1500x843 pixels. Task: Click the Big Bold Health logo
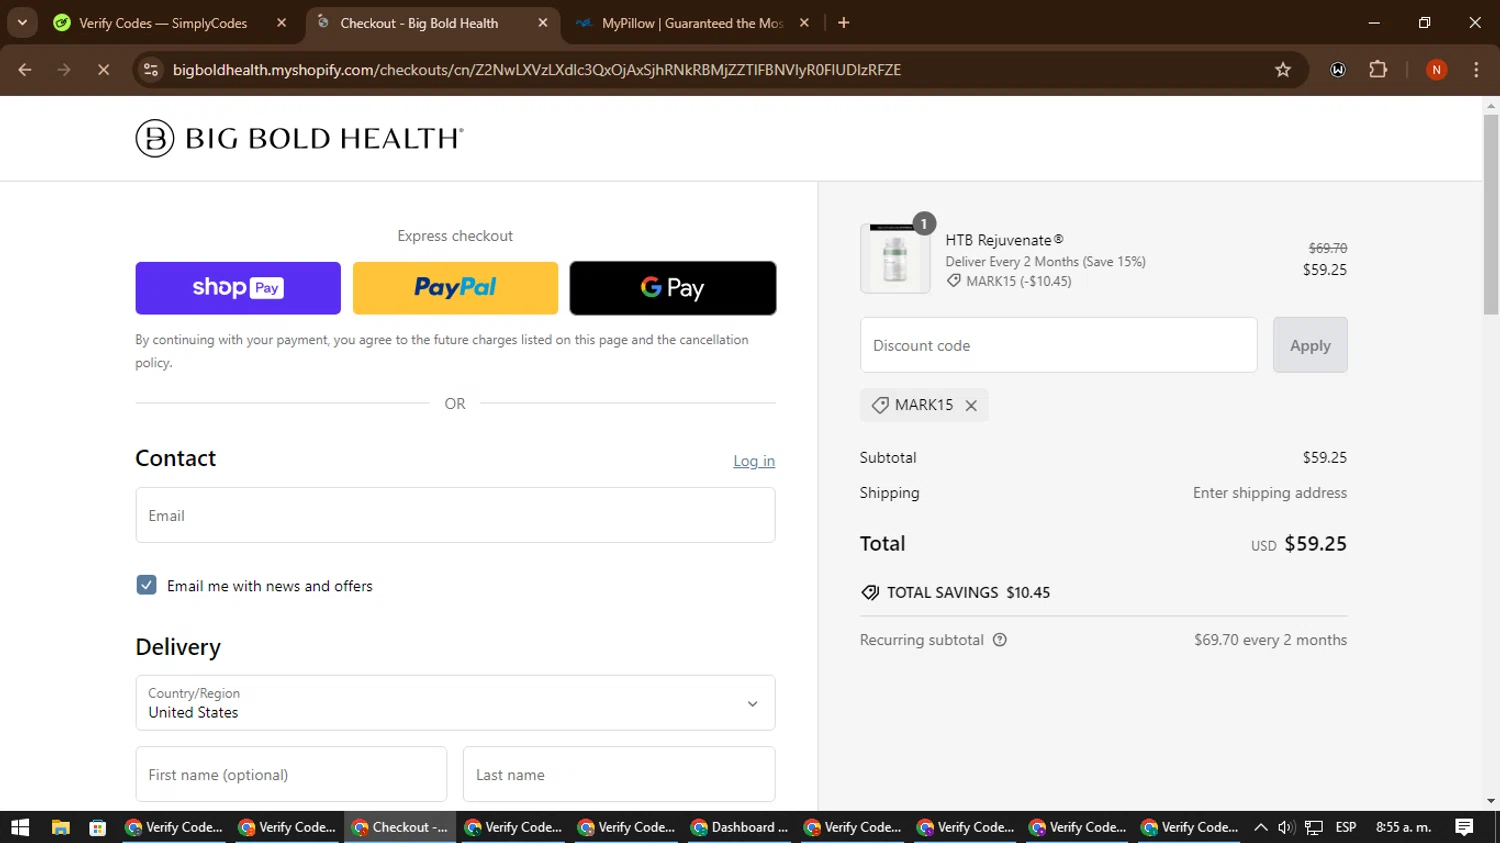coord(300,138)
